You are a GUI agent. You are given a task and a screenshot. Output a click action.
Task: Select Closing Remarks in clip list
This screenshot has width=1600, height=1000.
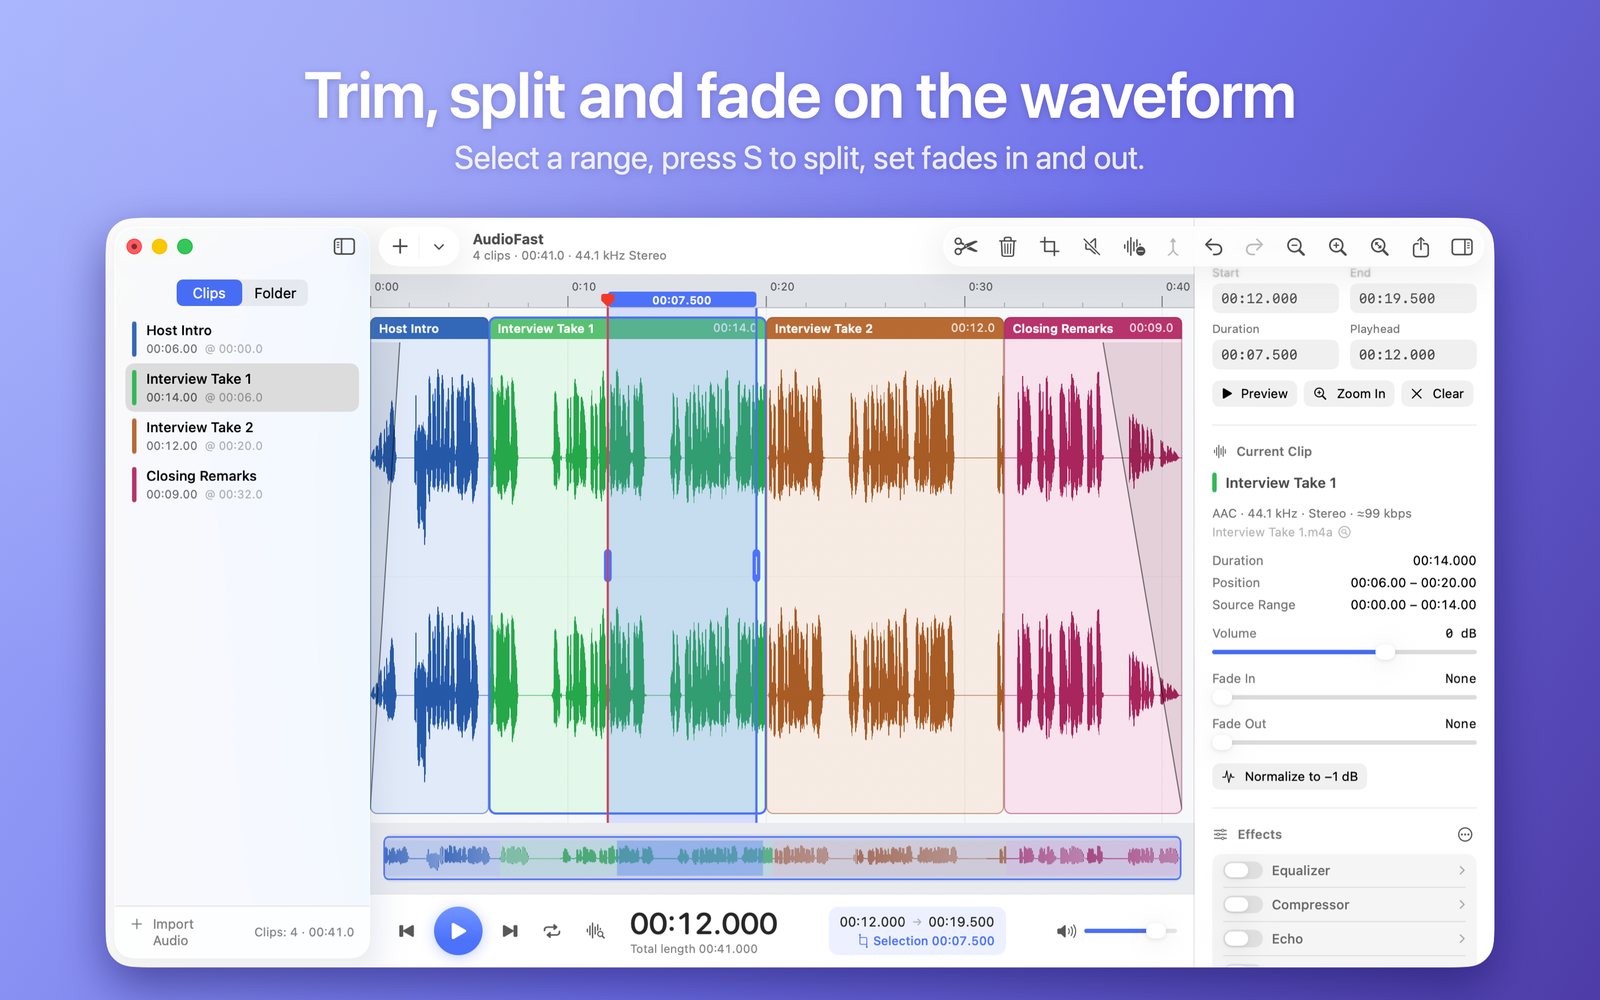pos(243,485)
